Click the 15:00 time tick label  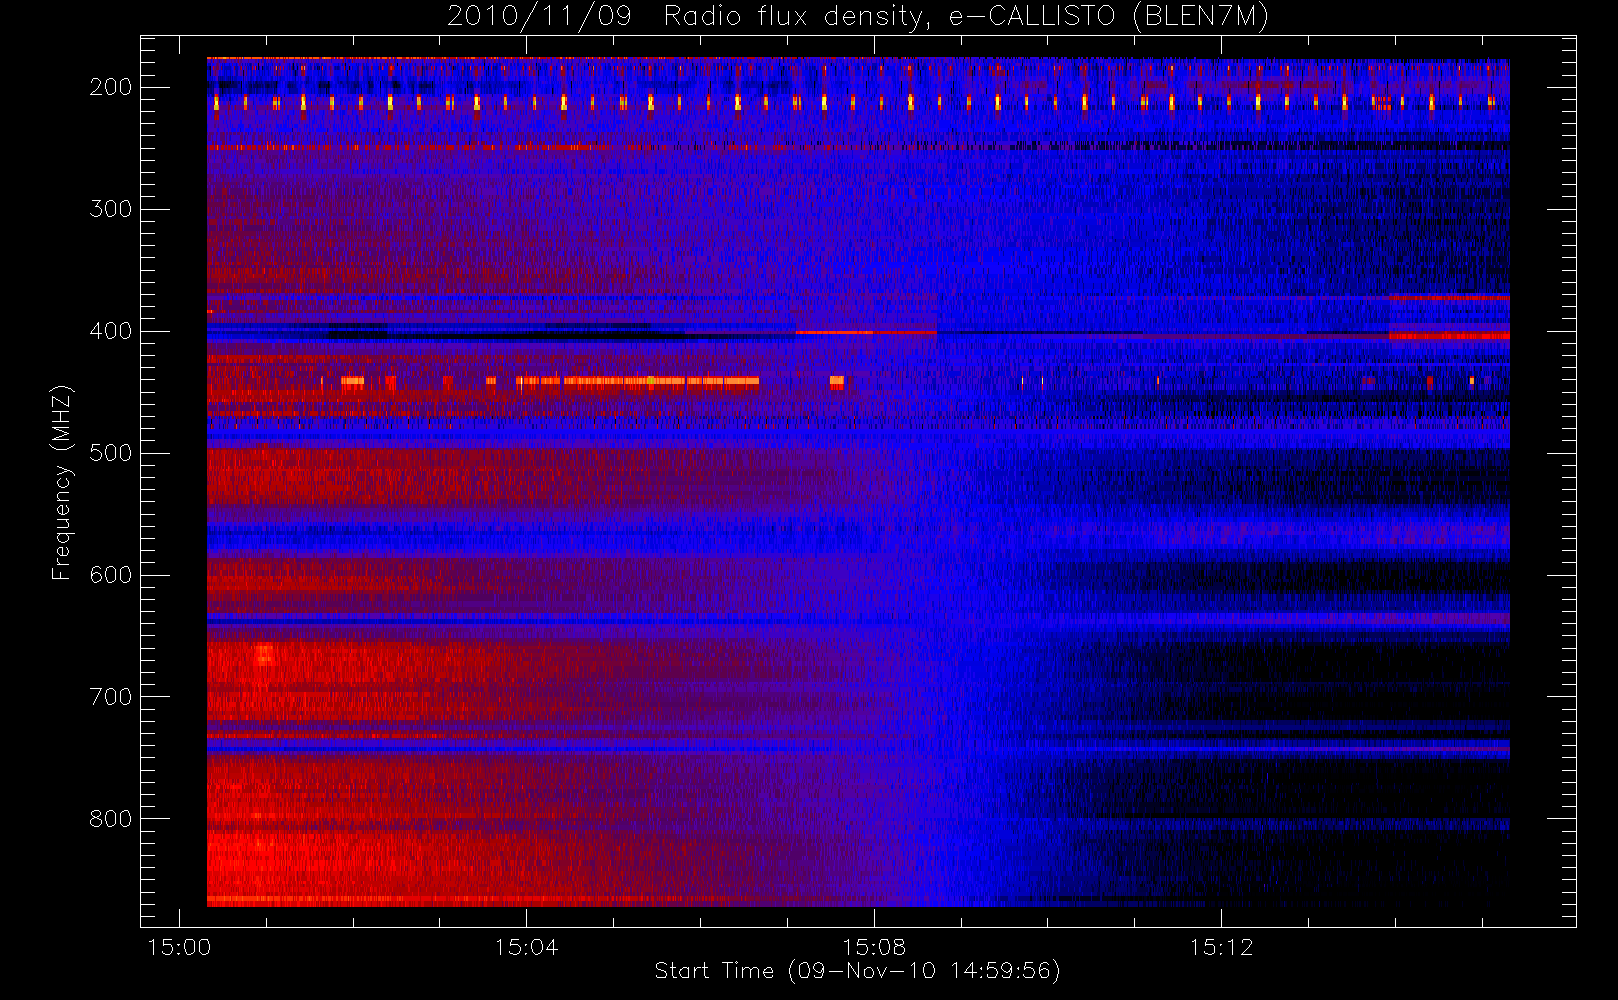coord(179,947)
